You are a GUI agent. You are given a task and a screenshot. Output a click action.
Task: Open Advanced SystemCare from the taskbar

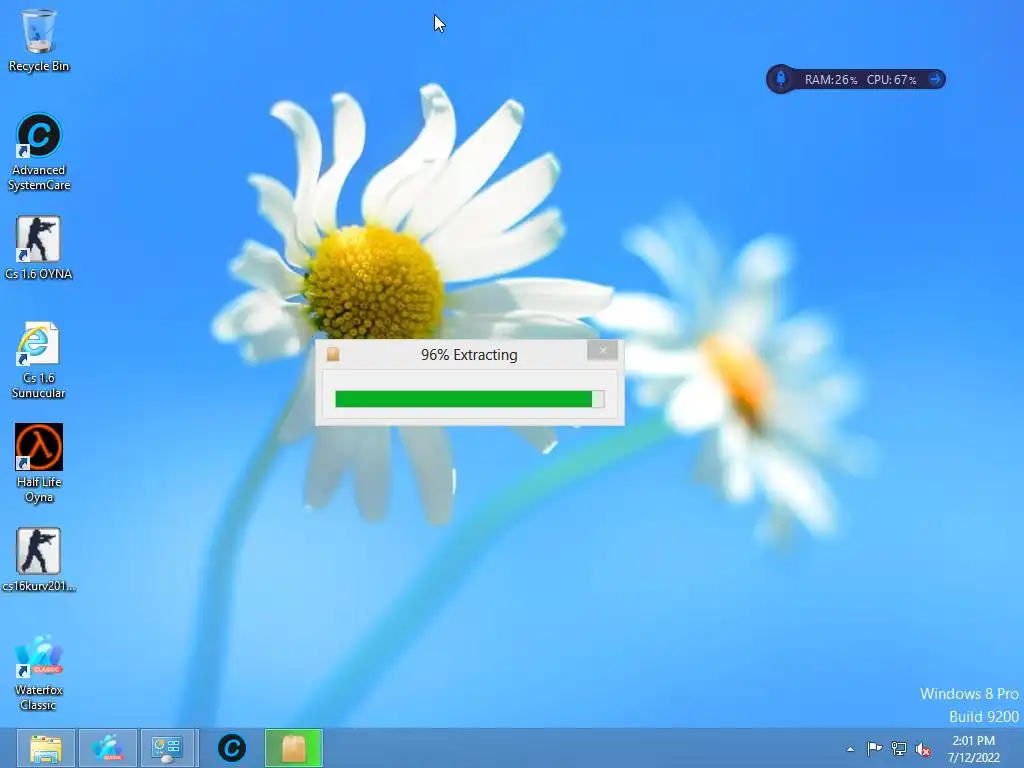point(232,748)
